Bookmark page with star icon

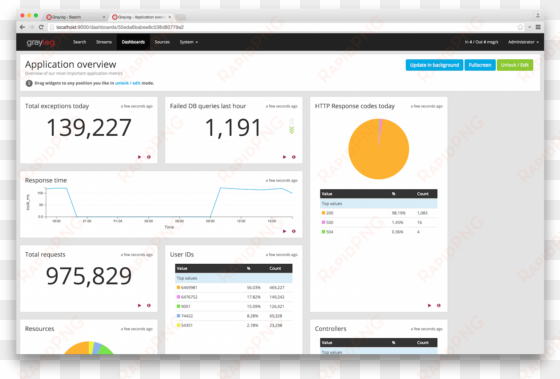[x=520, y=27]
